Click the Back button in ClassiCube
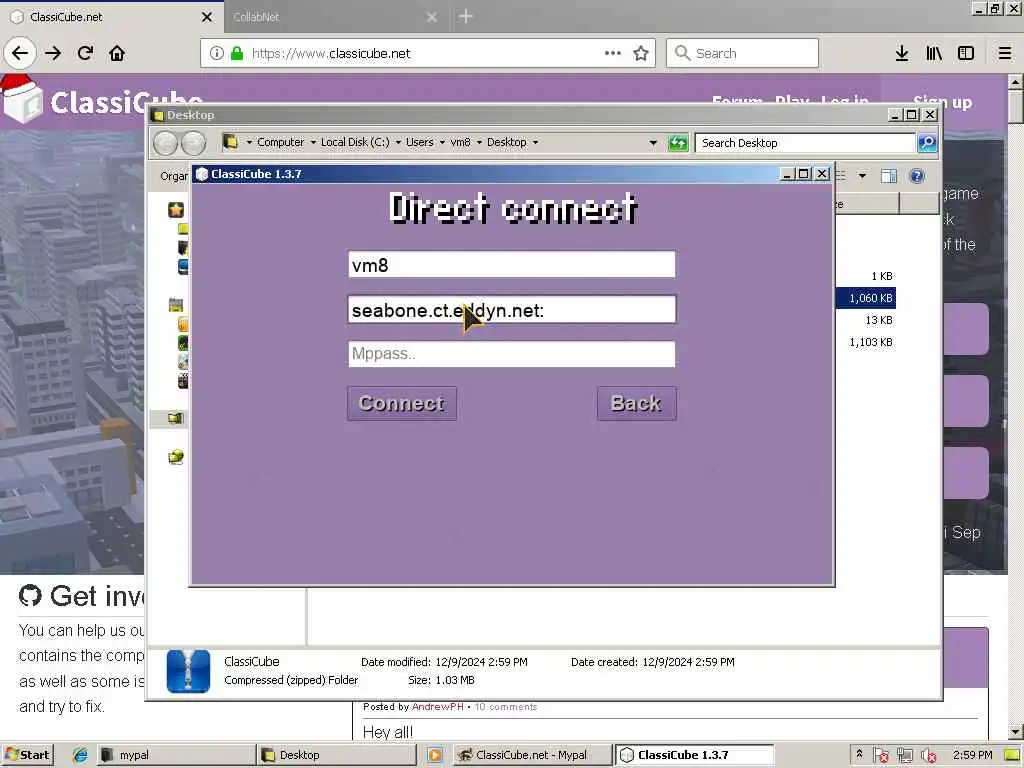Viewport: 1024px width, 768px height. [636, 404]
